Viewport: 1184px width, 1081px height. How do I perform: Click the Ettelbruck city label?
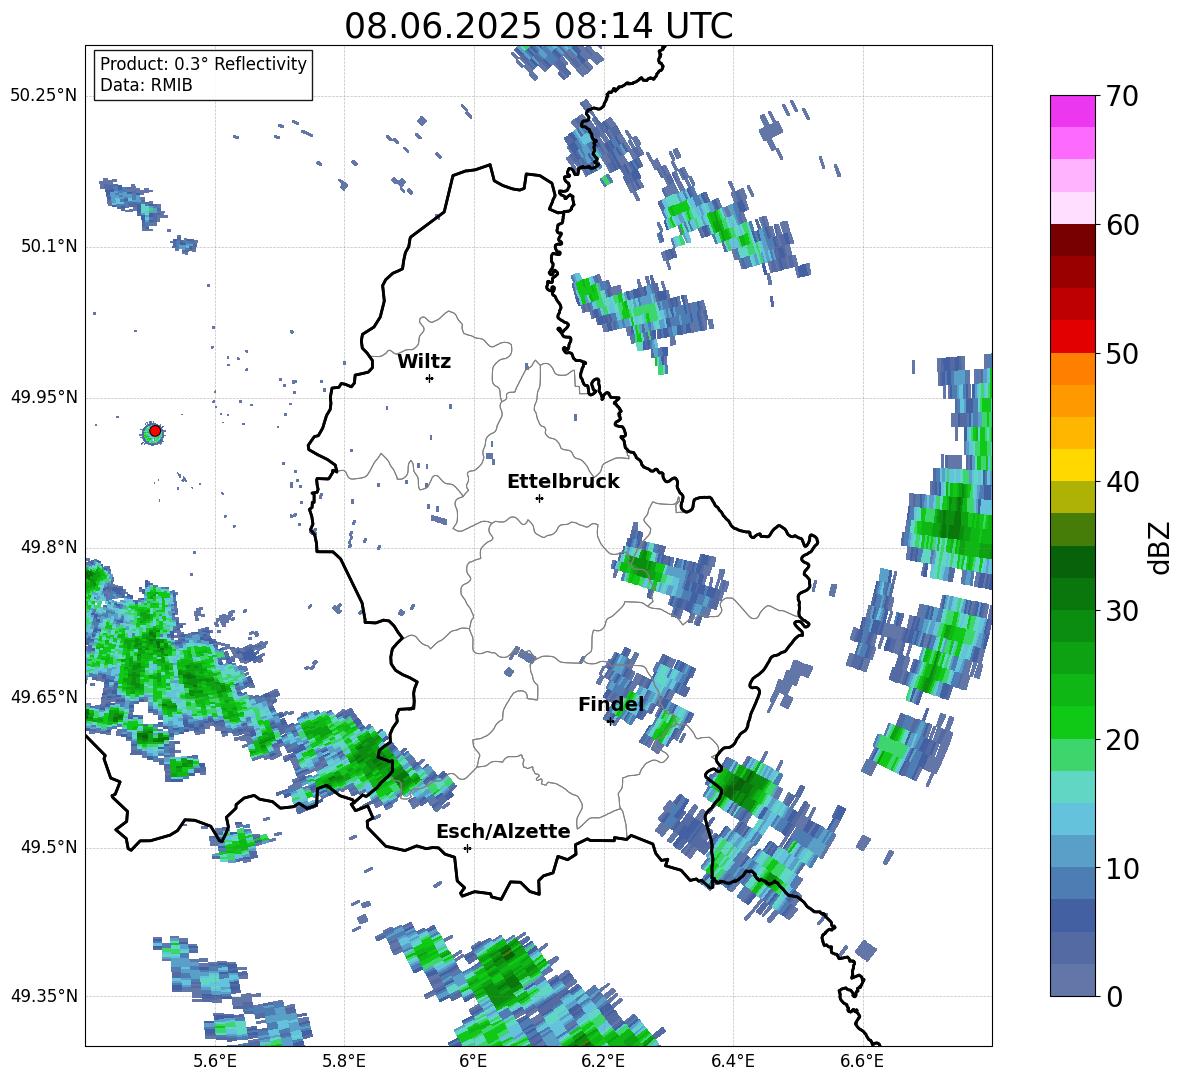pyautogui.click(x=563, y=482)
